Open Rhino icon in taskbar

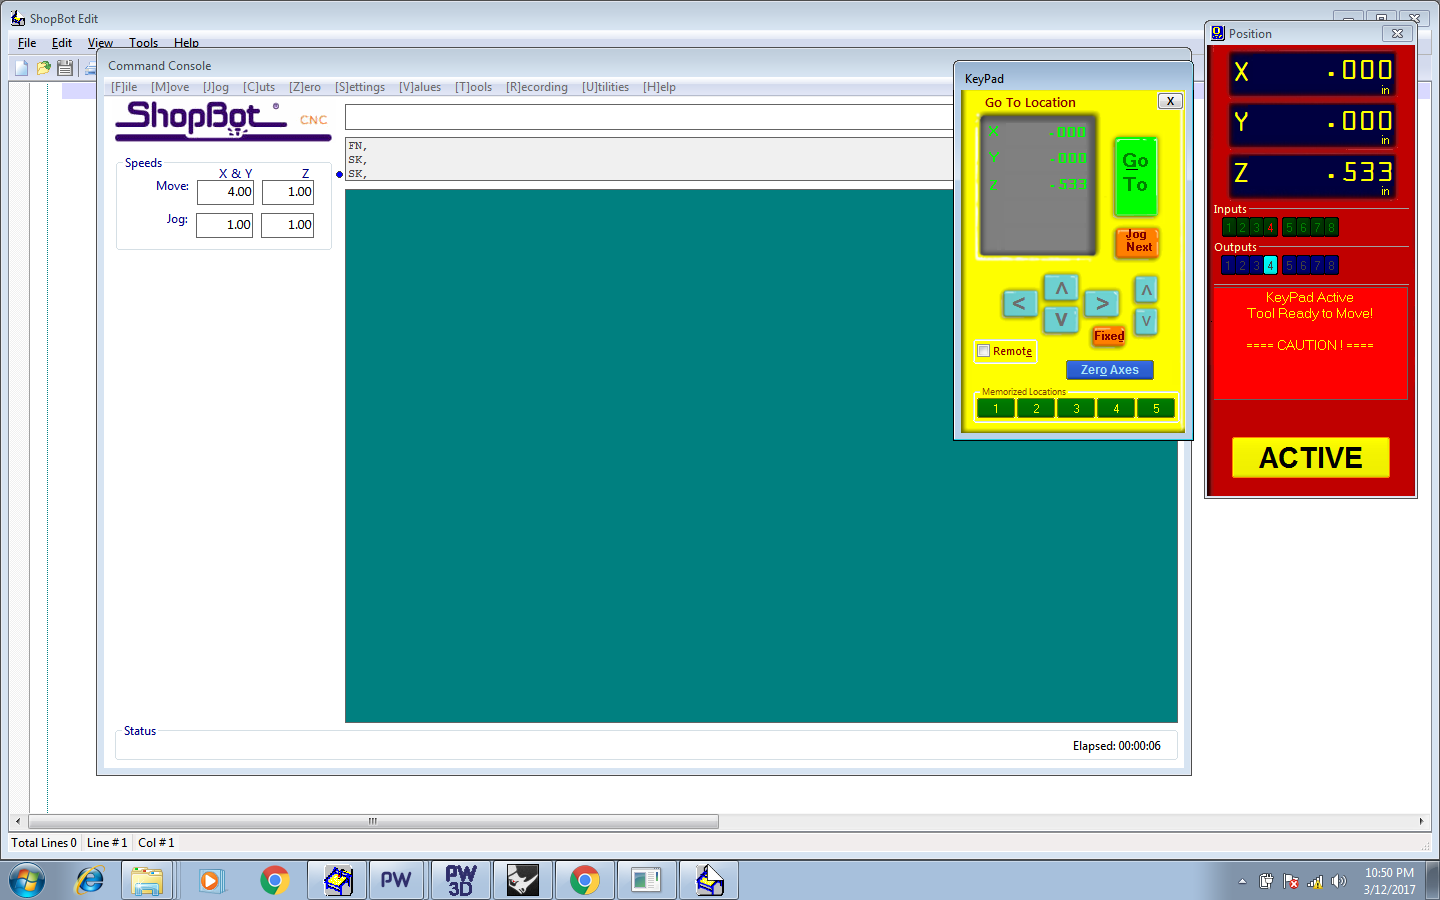(522, 880)
